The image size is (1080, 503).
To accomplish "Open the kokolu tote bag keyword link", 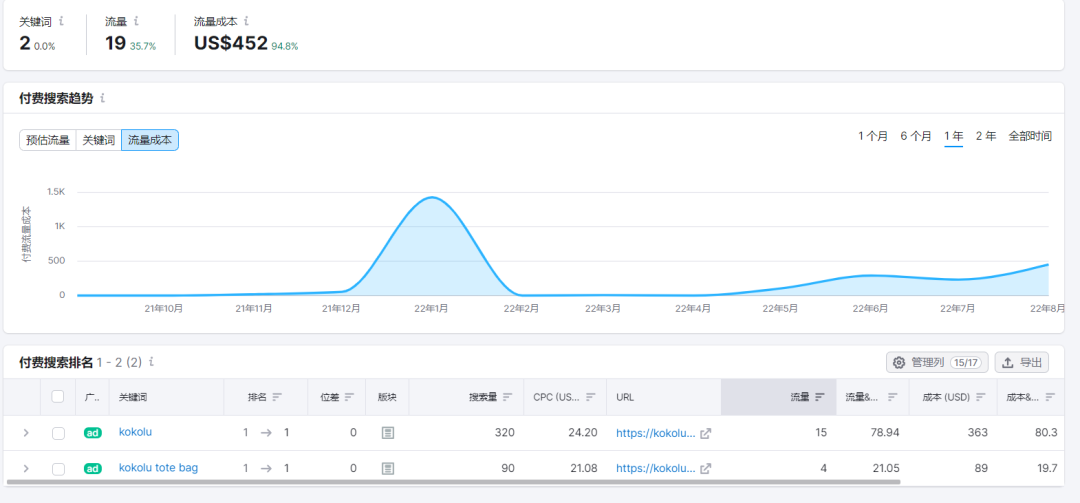I will pyautogui.click(x=158, y=467).
